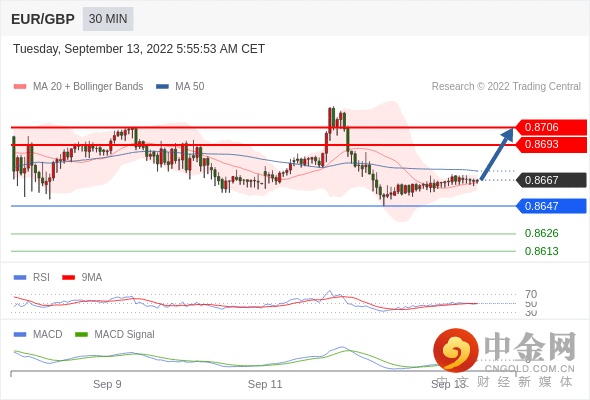The width and height of the screenshot is (590, 400).
Task: Toggle the RSI legend entry
Action: tap(32, 278)
